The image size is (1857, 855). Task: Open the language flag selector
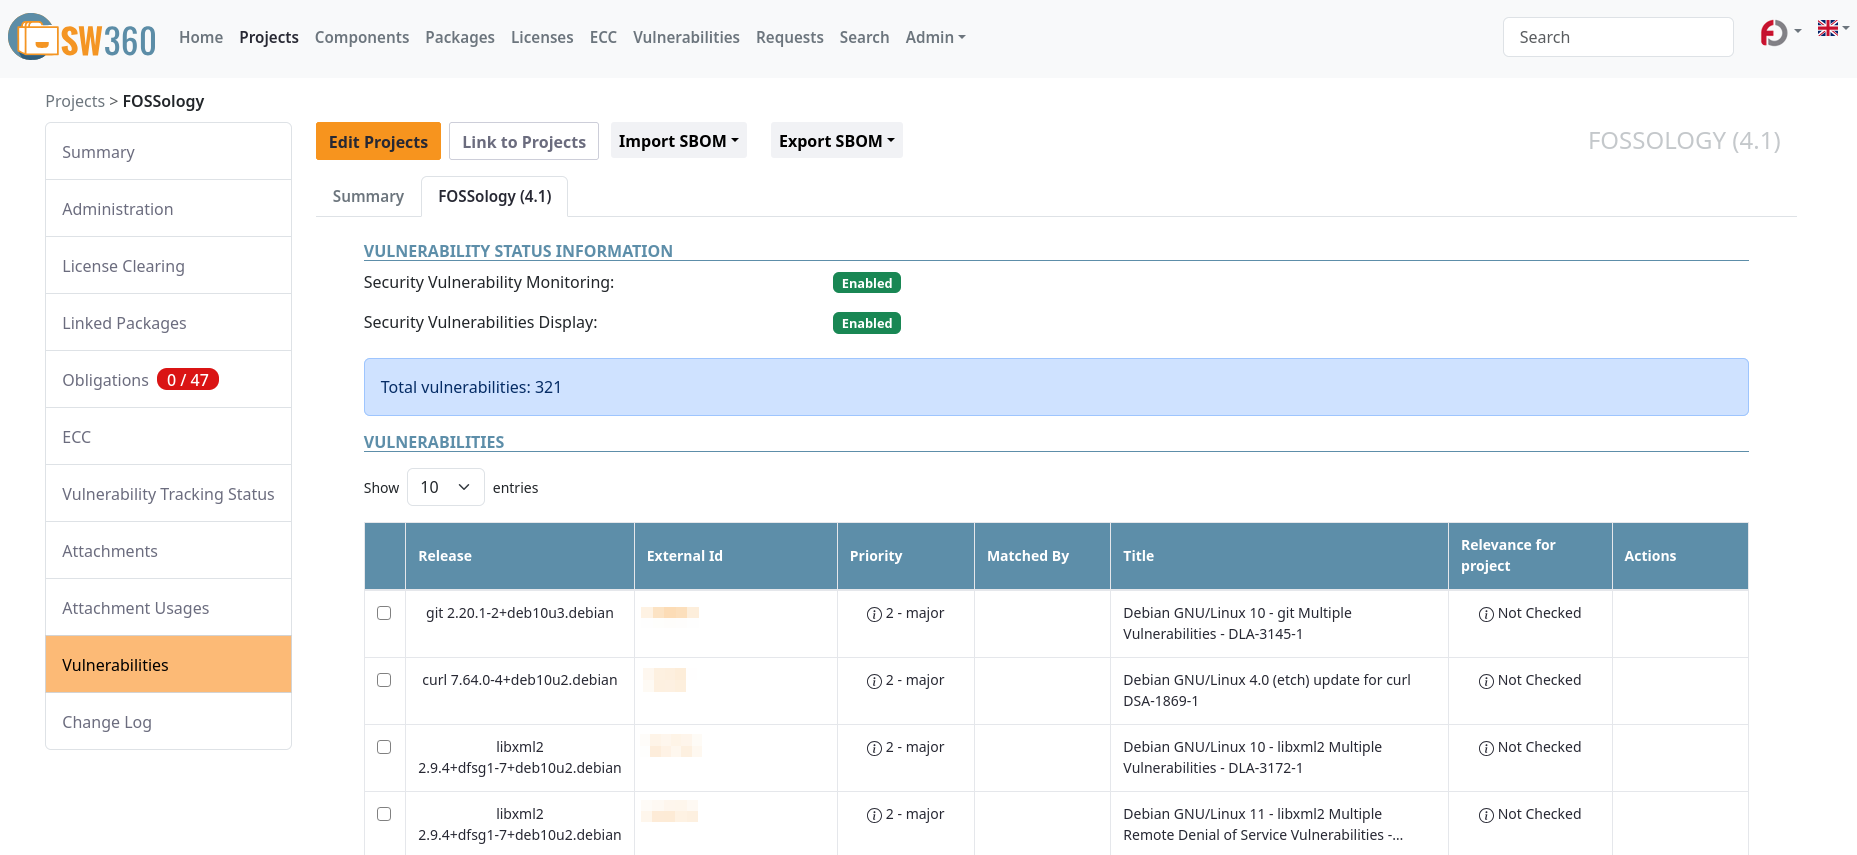coord(1828,29)
